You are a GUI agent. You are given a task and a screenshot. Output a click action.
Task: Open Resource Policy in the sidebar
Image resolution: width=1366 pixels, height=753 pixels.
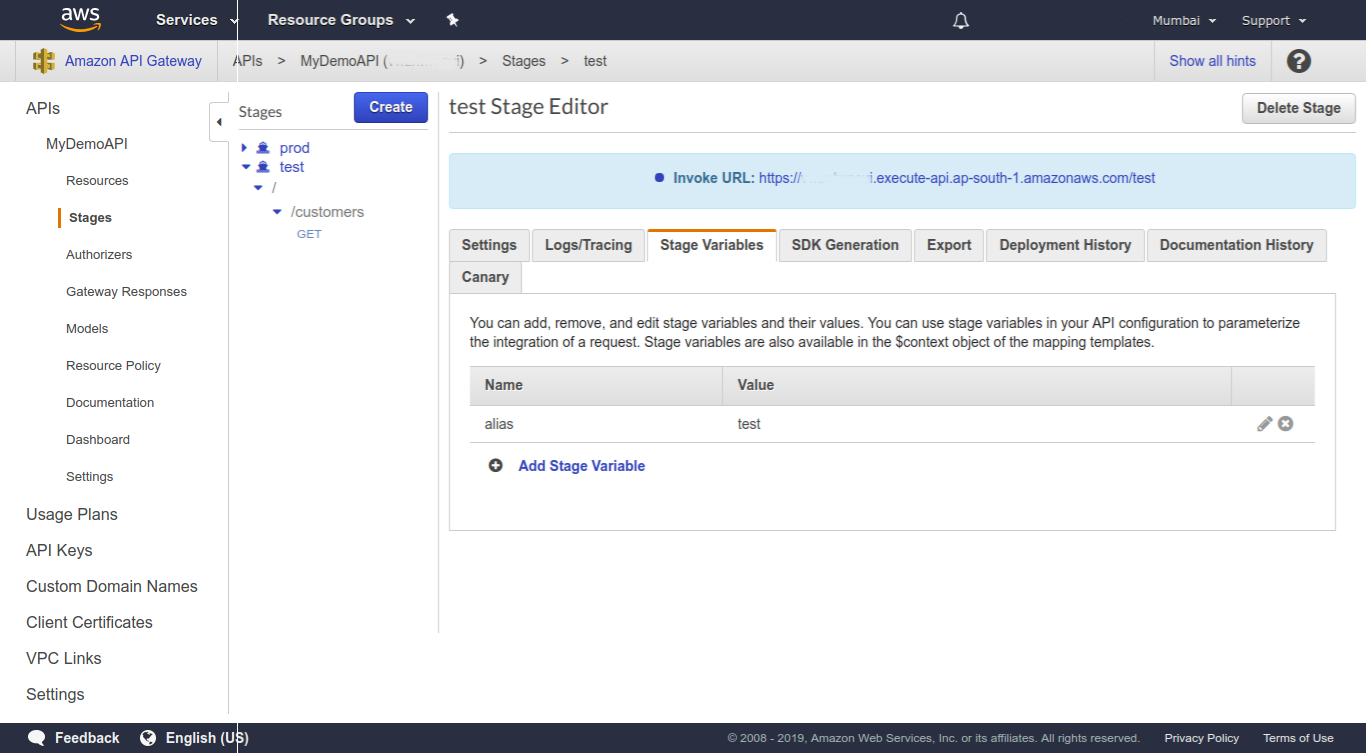tap(113, 366)
